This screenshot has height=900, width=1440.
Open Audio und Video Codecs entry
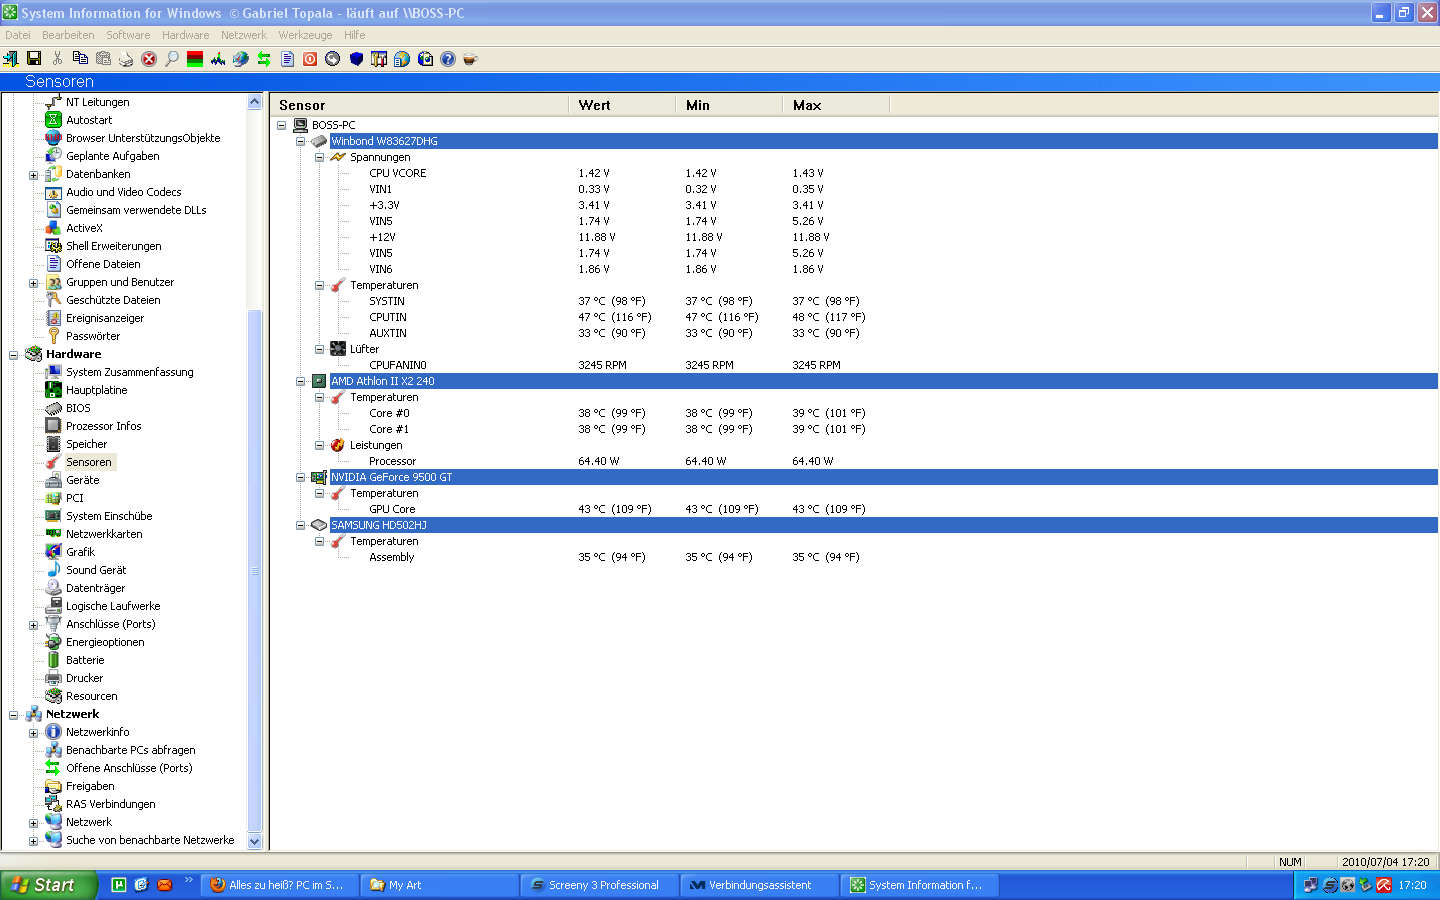[x=124, y=192]
